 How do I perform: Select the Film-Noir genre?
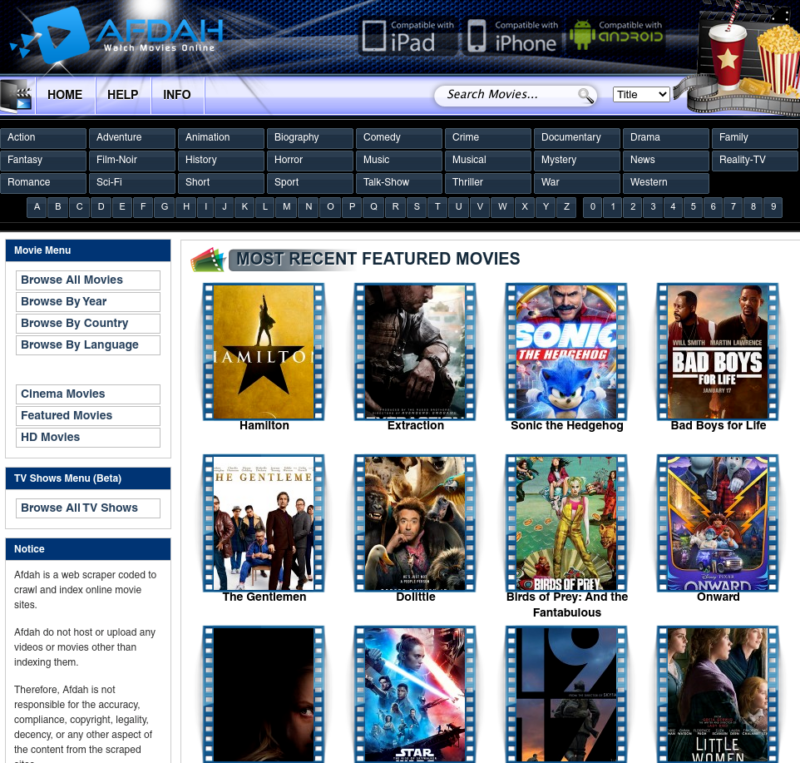tap(132, 160)
